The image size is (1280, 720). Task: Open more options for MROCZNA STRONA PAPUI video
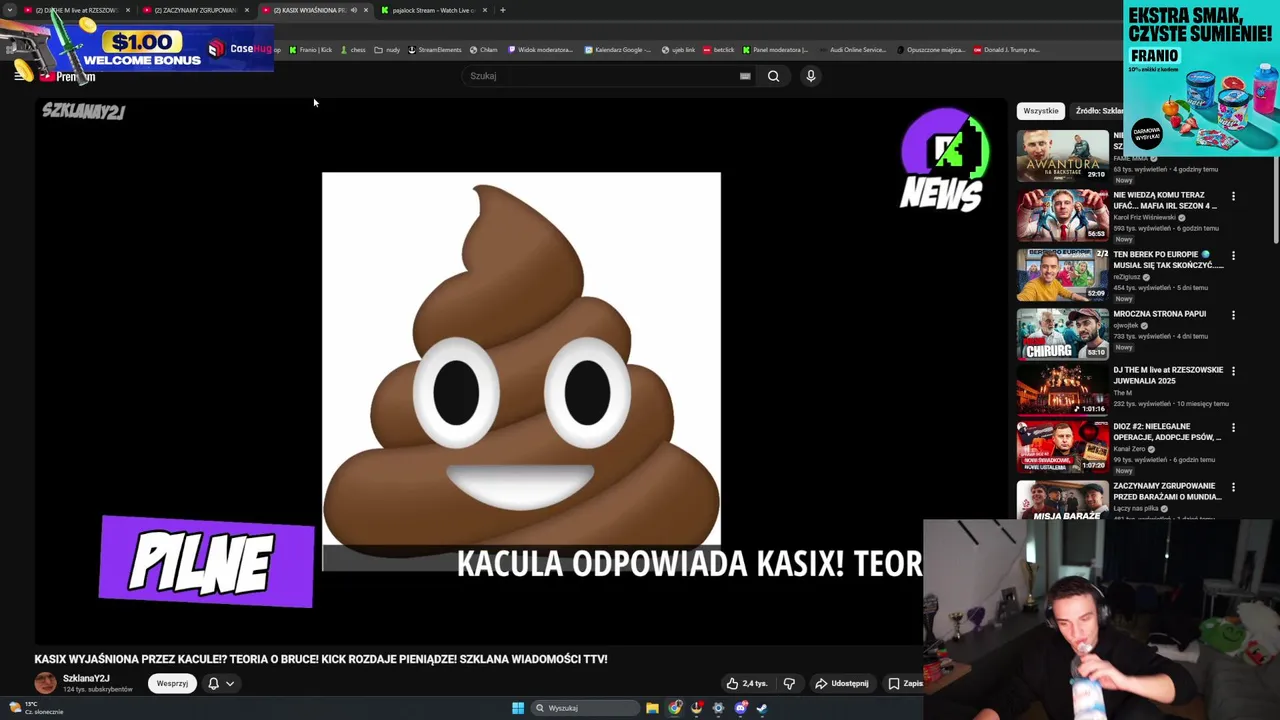(1233, 315)
